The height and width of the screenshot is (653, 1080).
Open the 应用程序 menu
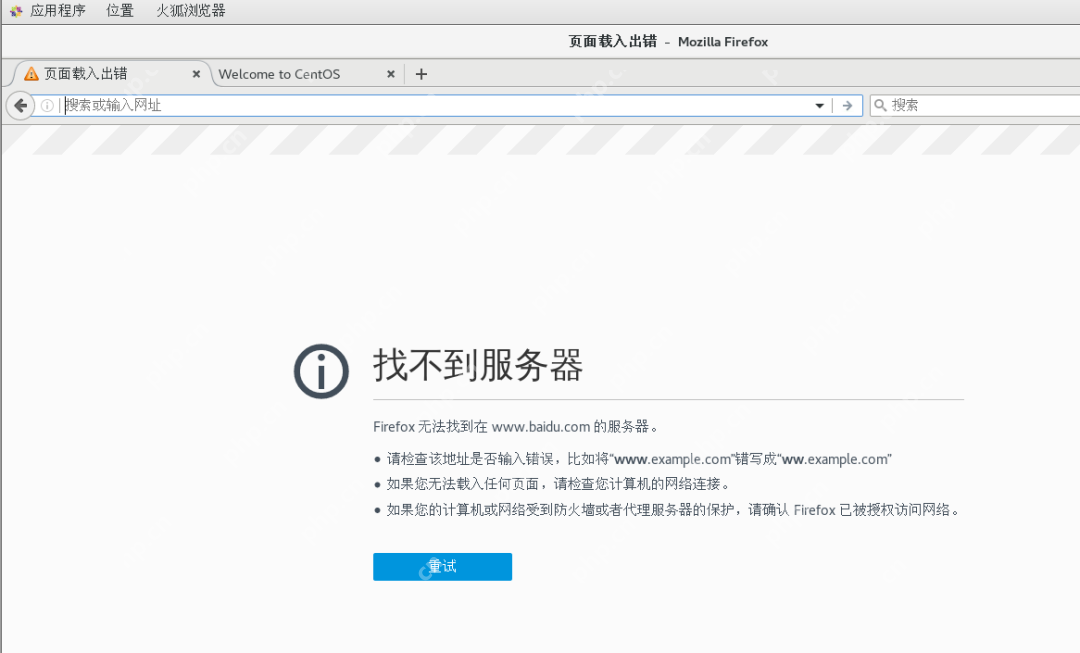[58, 10]
